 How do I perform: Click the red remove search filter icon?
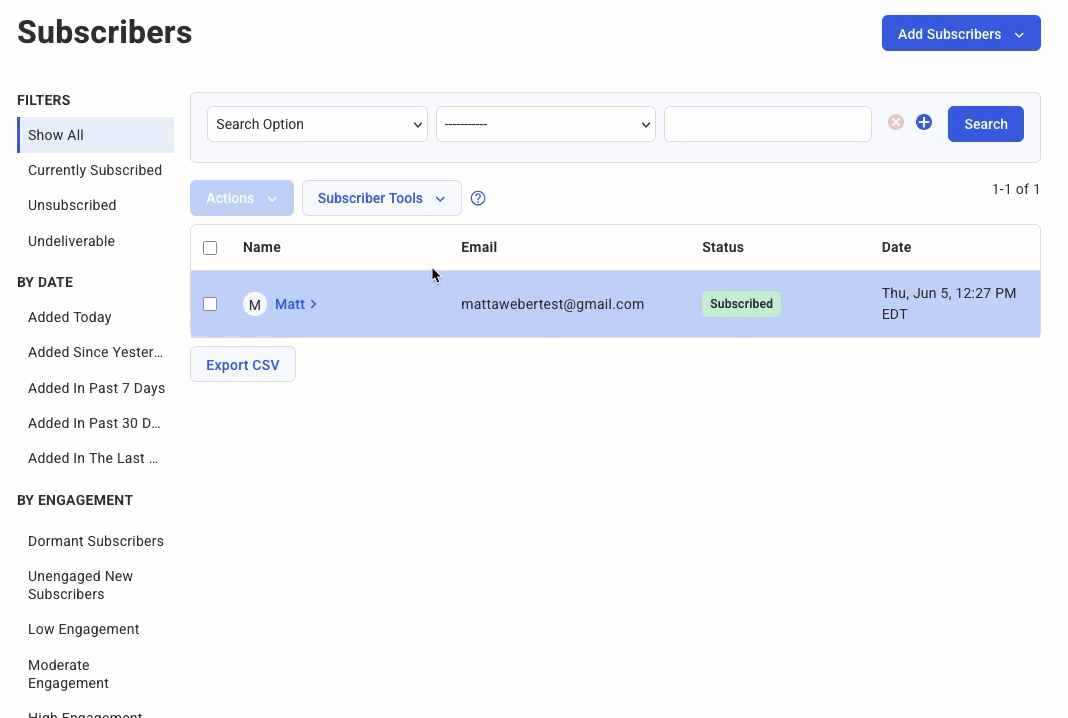(896, 122)
